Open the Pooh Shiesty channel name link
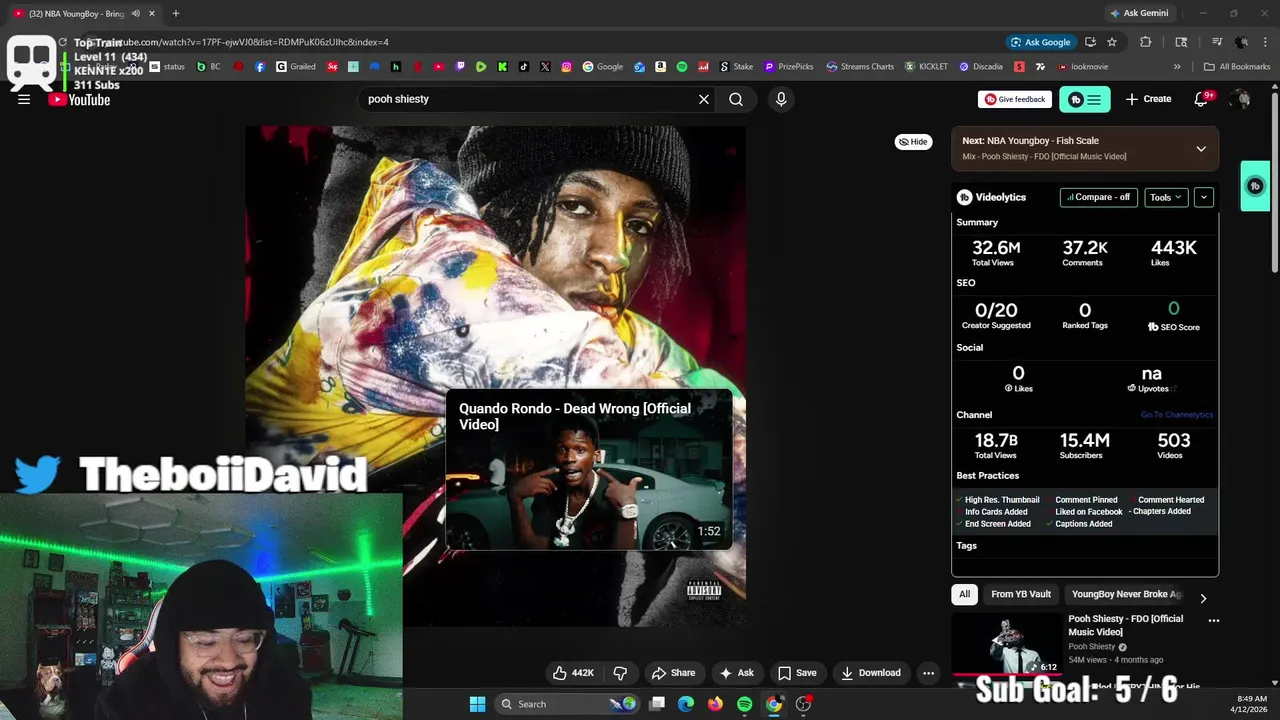Viewport: 1280px width, 720px height. click(x=1091, y=647)
